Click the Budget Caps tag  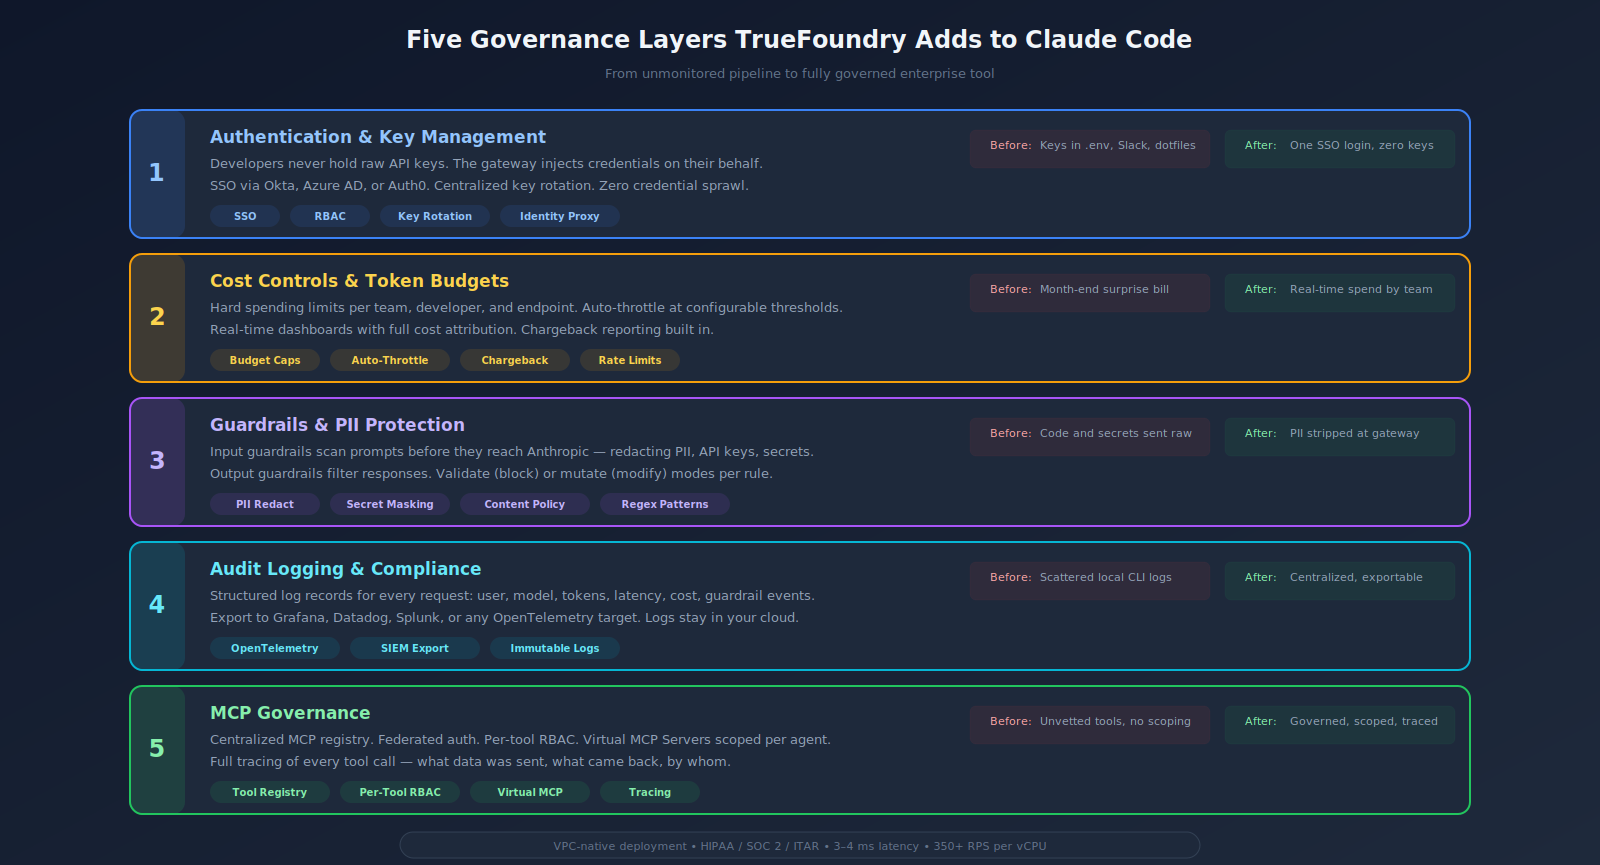(x=265, y=360)
